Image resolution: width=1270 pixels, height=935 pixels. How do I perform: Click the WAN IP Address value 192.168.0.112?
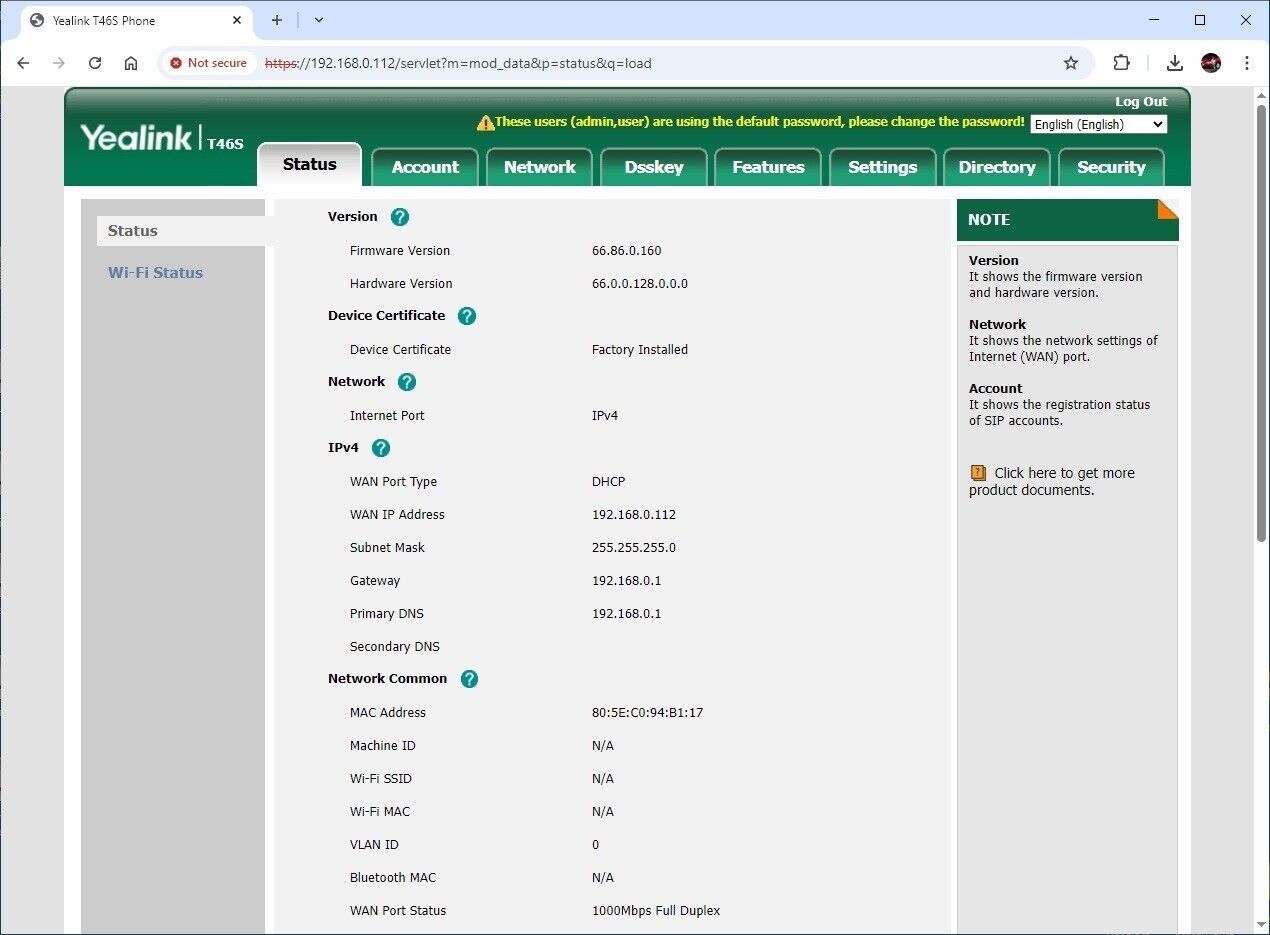634,515
